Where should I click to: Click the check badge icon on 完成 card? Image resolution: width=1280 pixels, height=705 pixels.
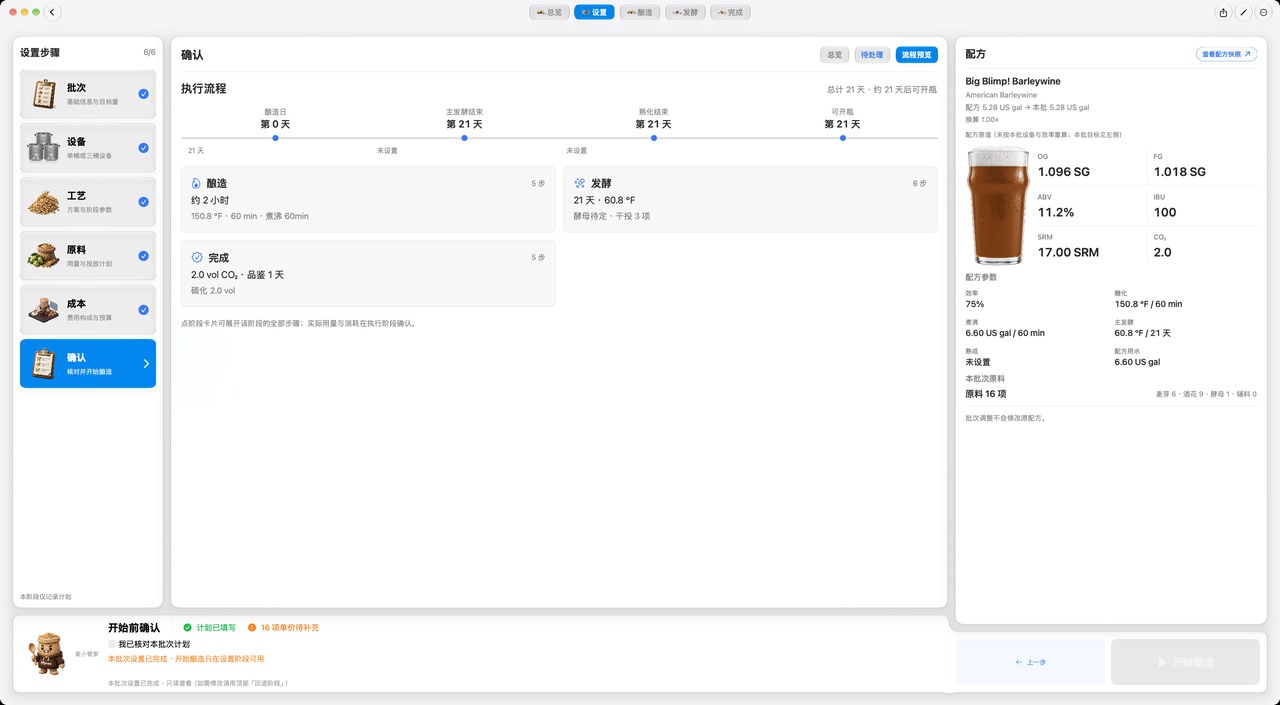[x=197, y=258]
